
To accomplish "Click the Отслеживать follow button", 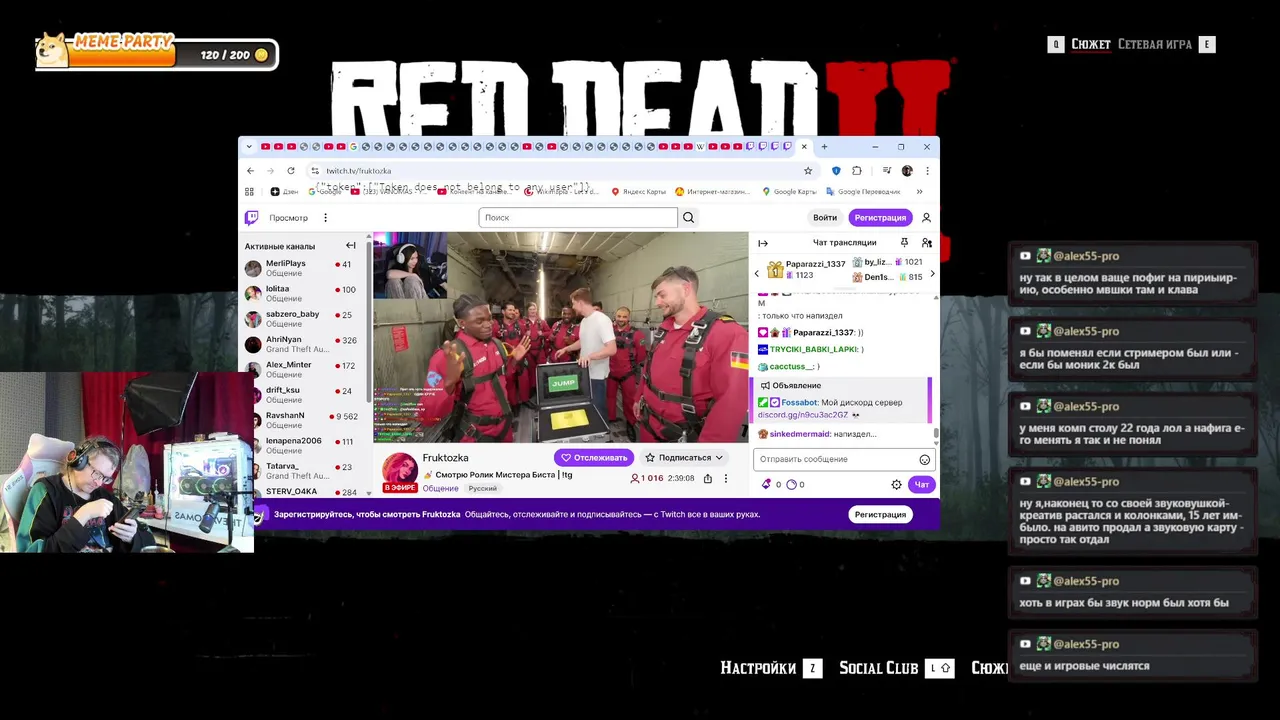I will (x=594, y=458).
